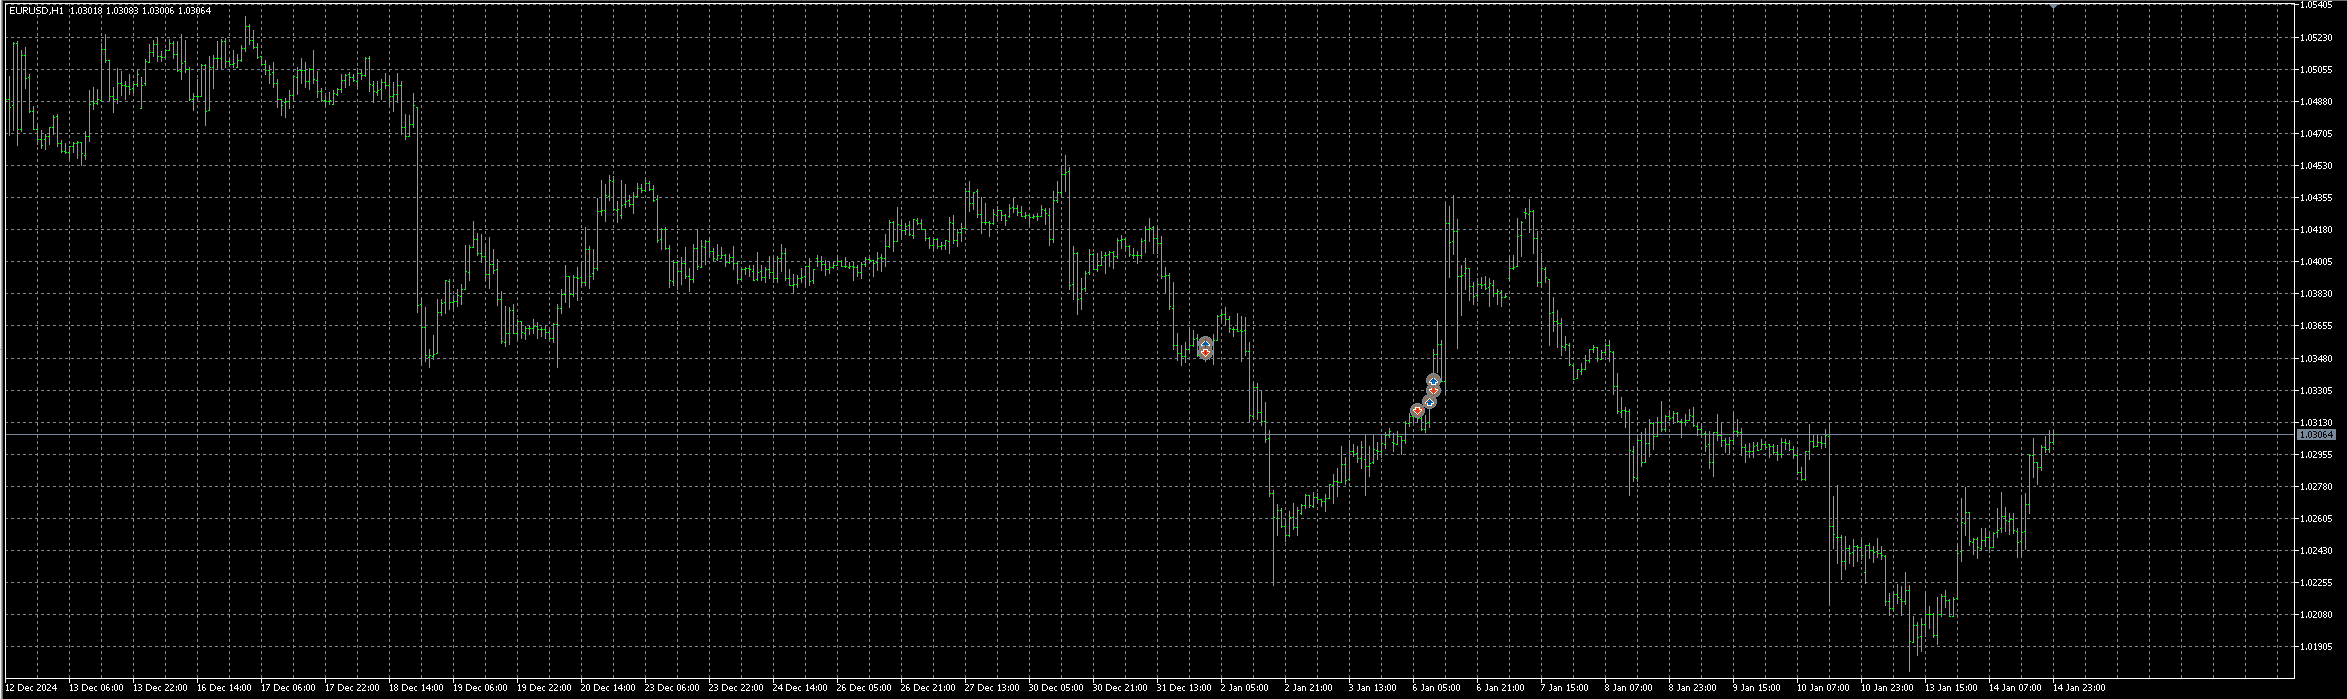Click the 6 Jan 05:00 time label
2347x699 pixels.
(1437, 688)
